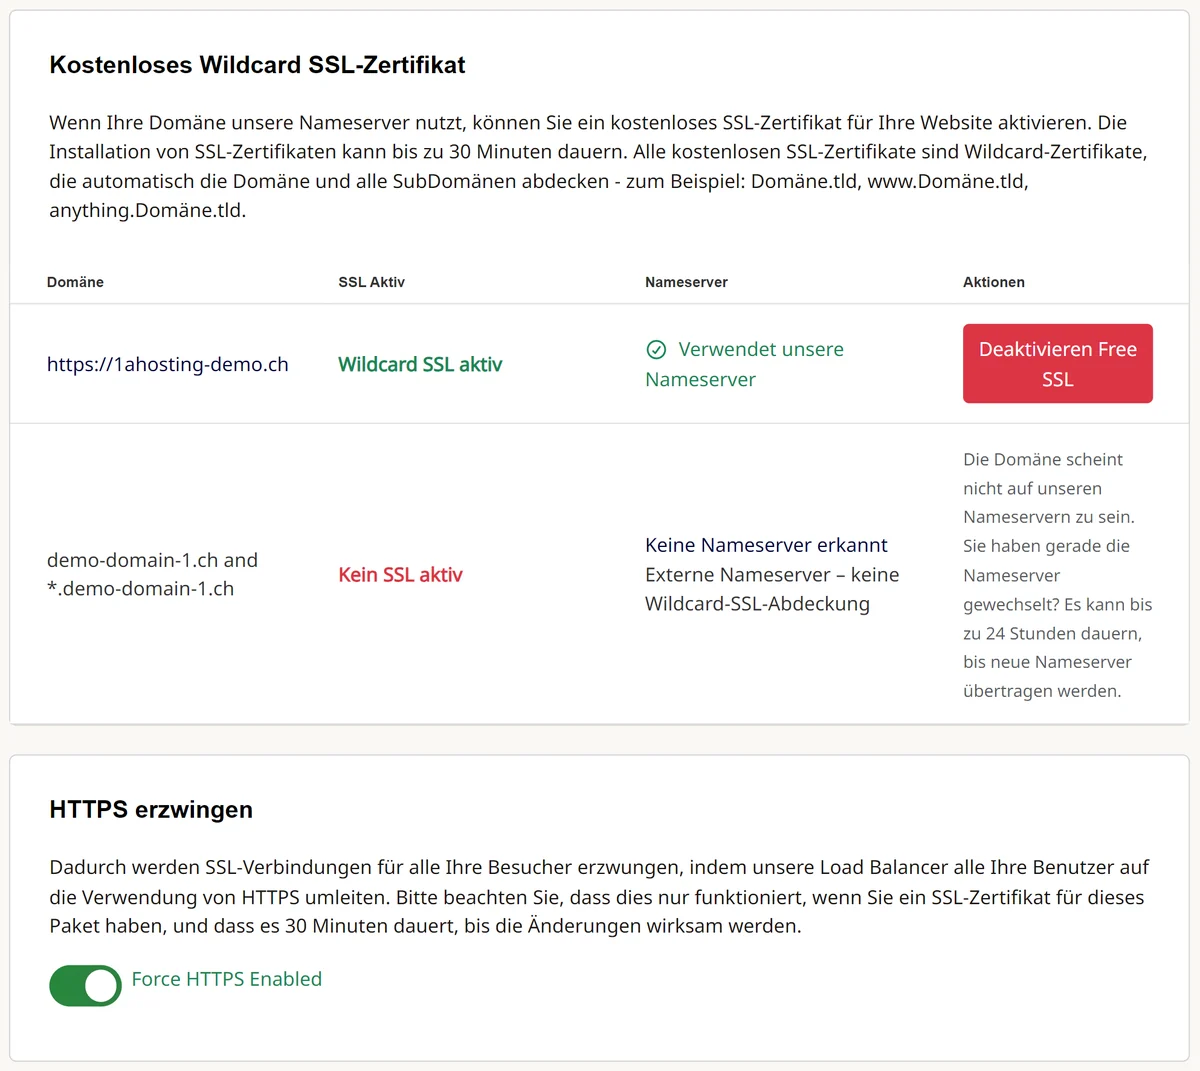Image resolution: width=1200 pixels, height=1071 pixels.
Task: Click the green checkmark nameserver icon
Action: pos(656,349)
